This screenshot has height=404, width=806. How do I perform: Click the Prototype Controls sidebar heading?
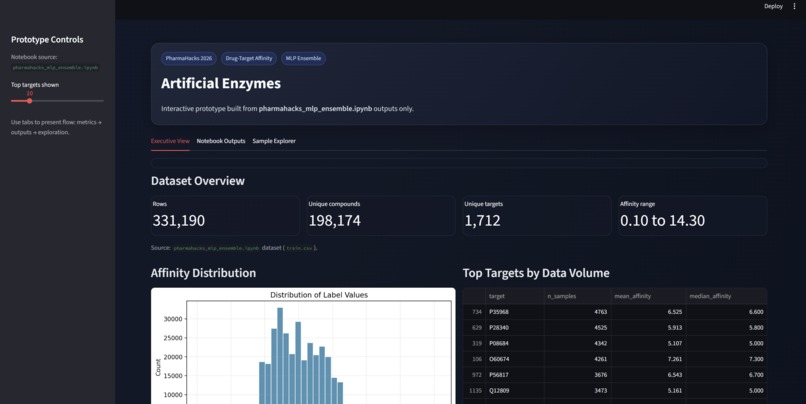(47, 40)
